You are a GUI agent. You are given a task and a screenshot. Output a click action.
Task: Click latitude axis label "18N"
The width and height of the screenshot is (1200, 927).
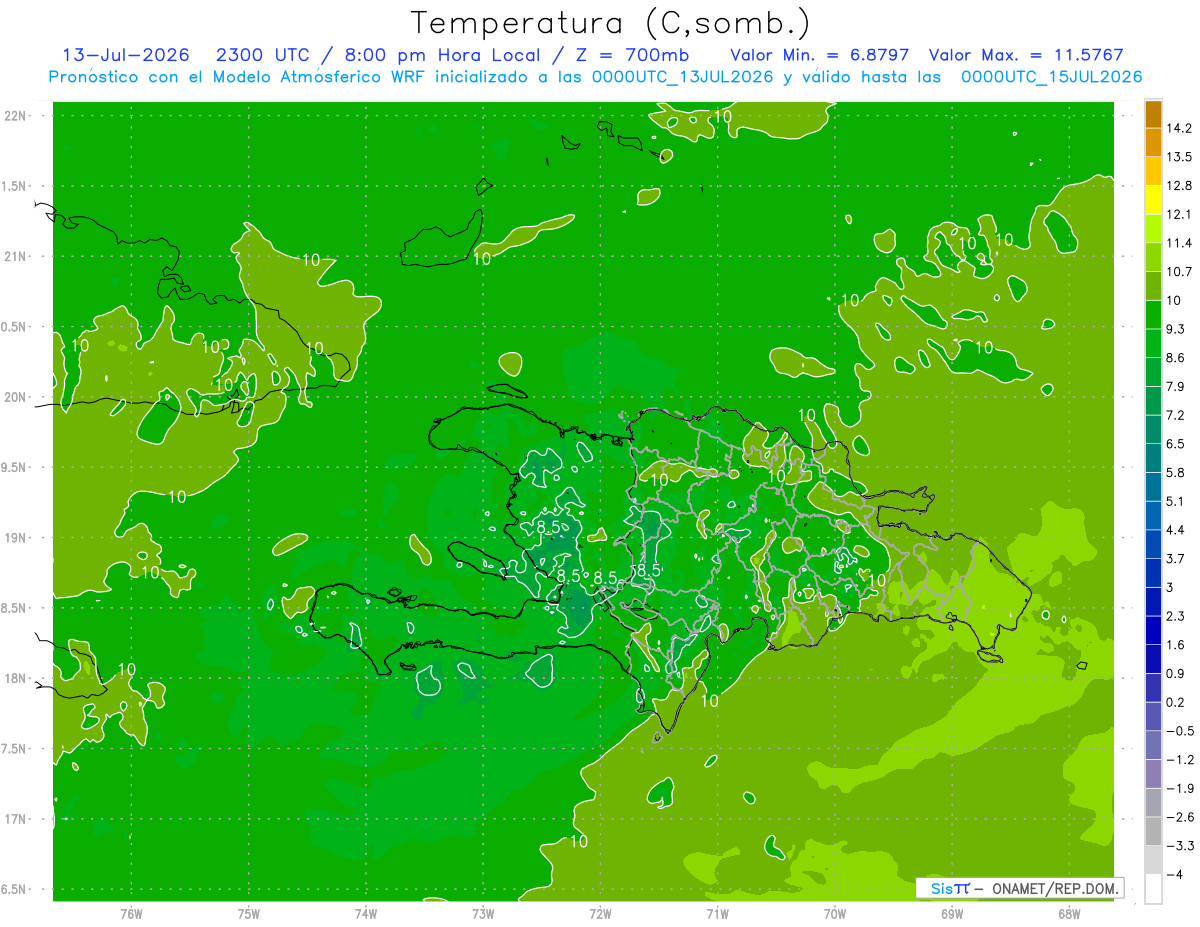tap(17, 678)
